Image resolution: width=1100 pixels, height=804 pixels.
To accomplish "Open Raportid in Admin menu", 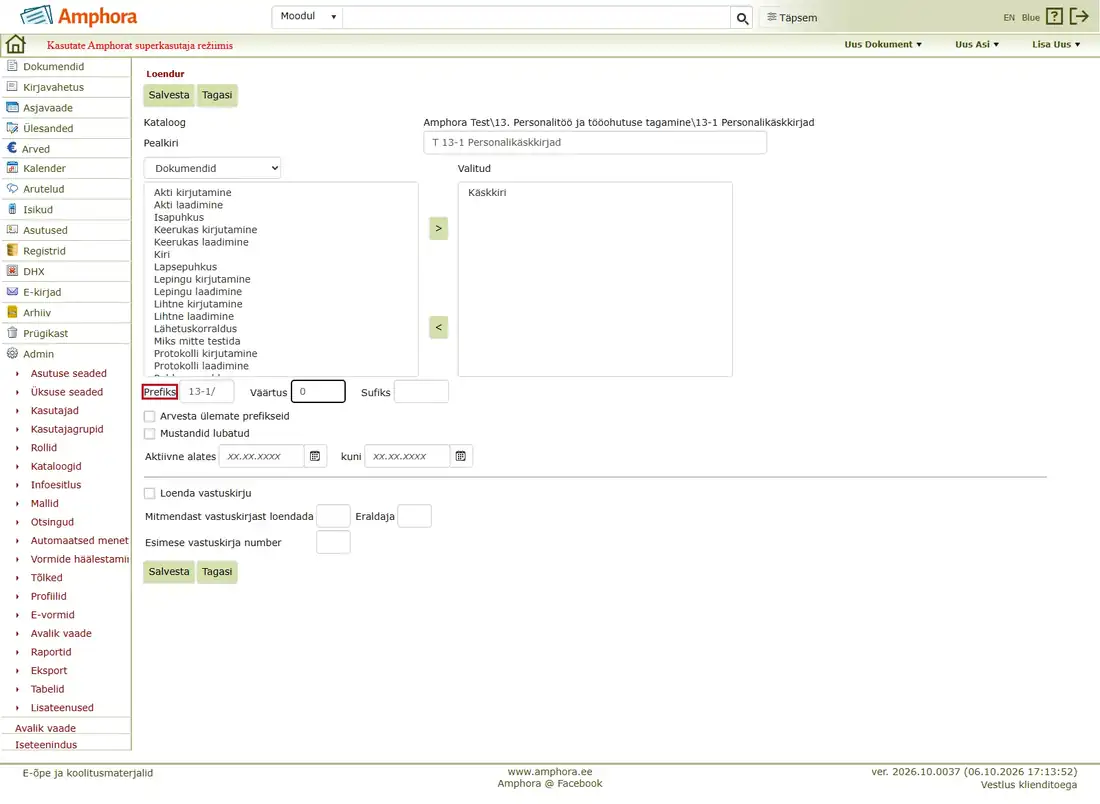I will coord(51,652).
